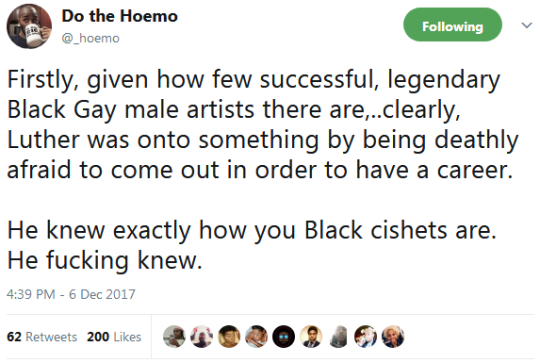Open seventh liker avatar with gray blurry photo
This screenshot has height=363, width=540.
click(339, 336)
